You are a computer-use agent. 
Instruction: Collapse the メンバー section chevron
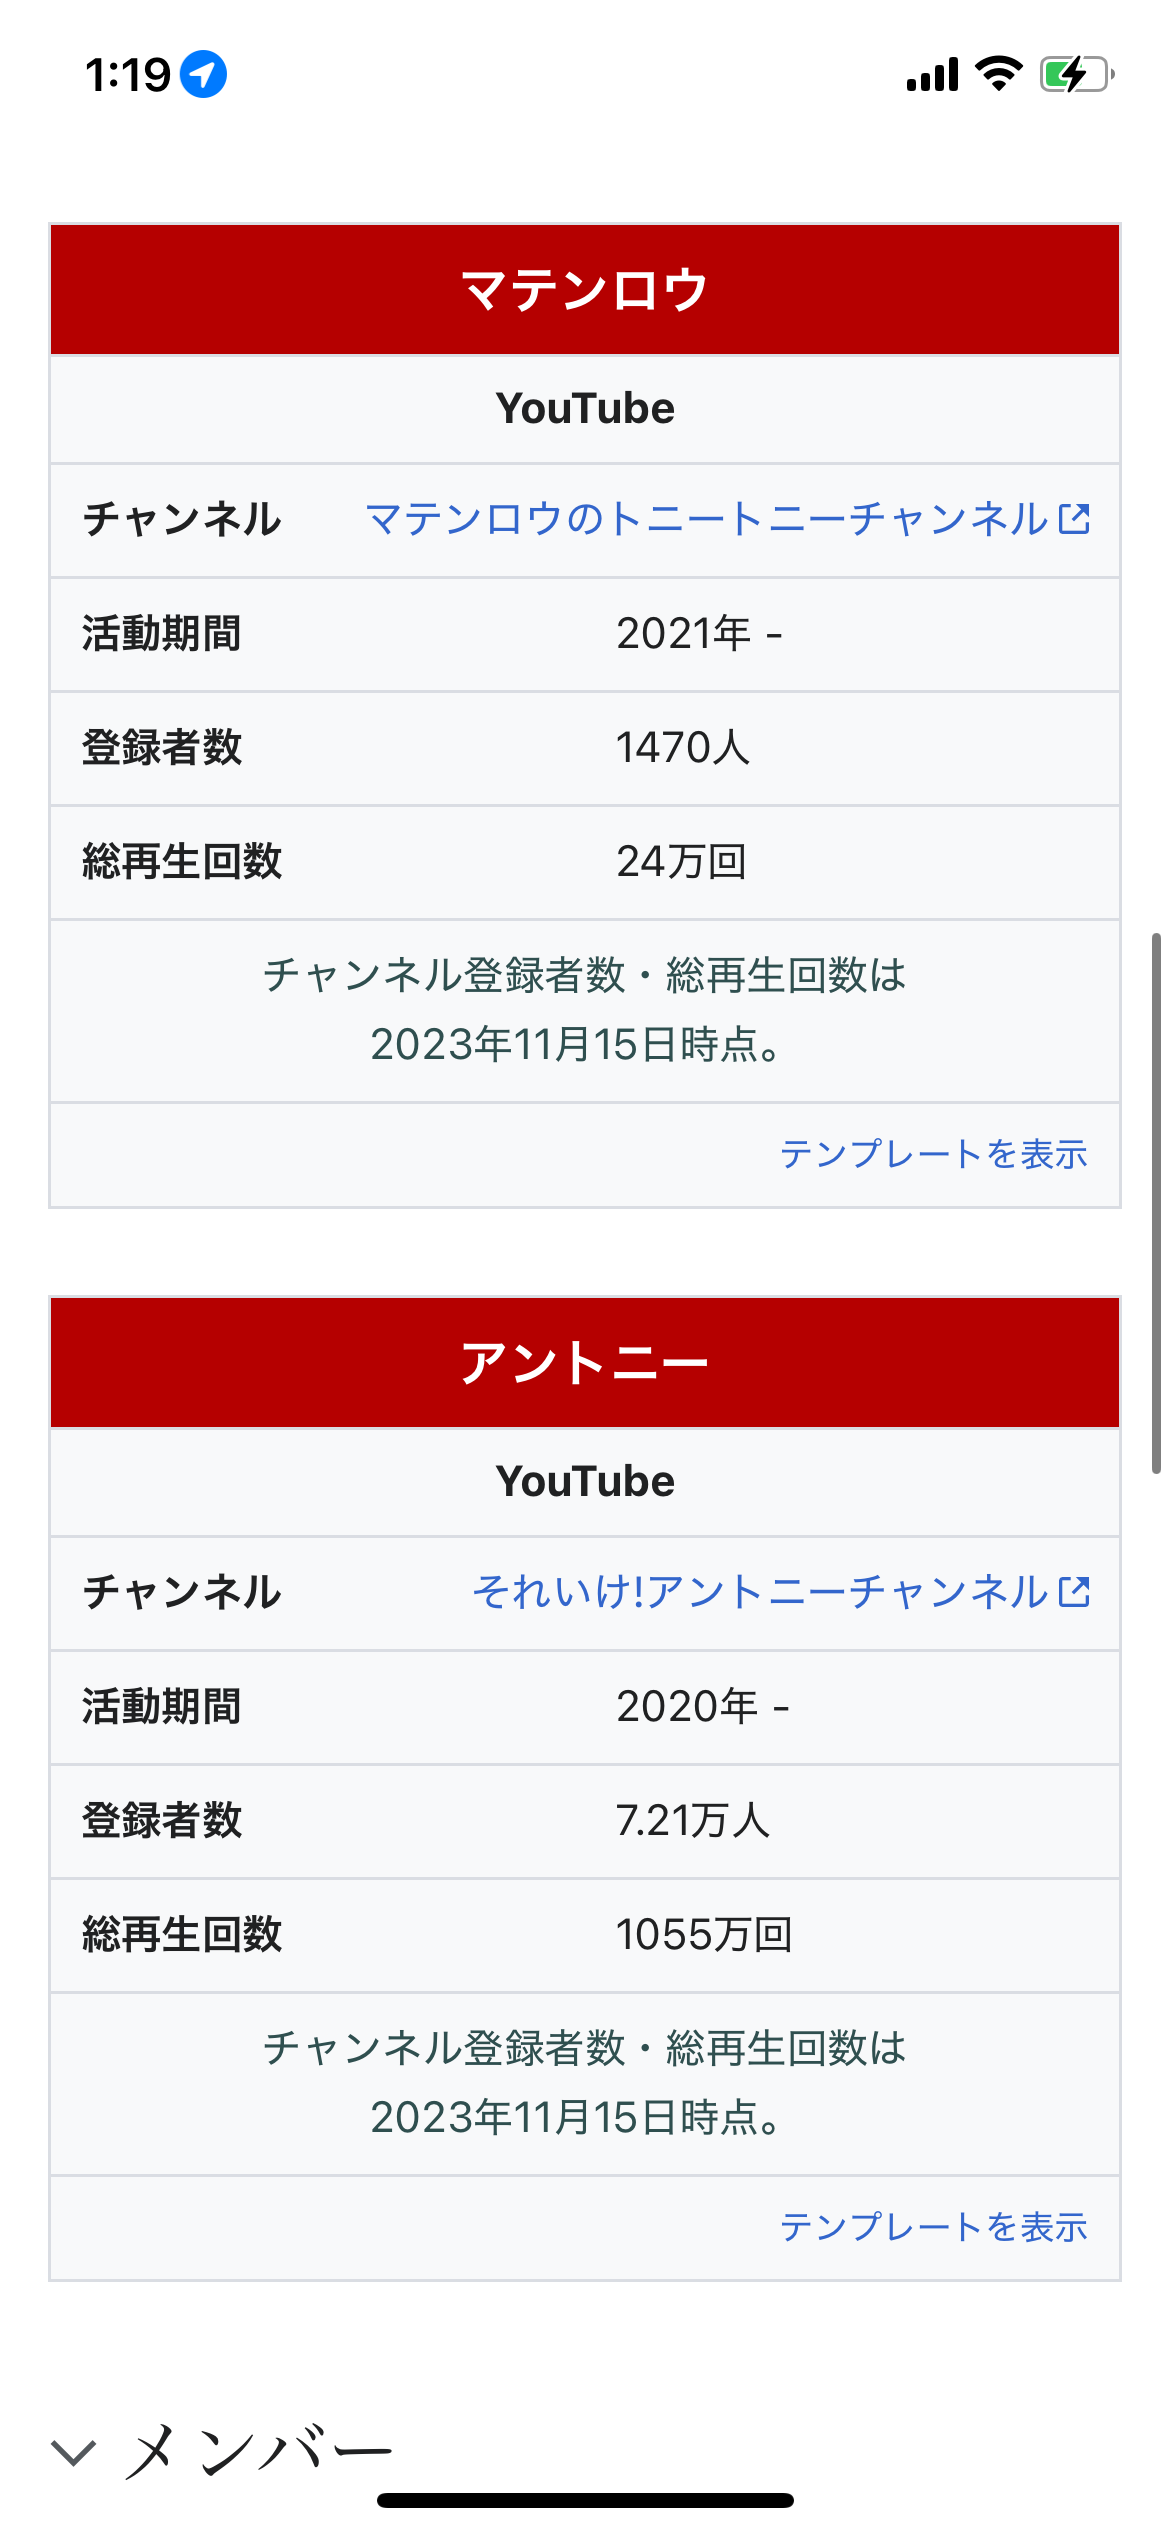[x=73, y=2452]
